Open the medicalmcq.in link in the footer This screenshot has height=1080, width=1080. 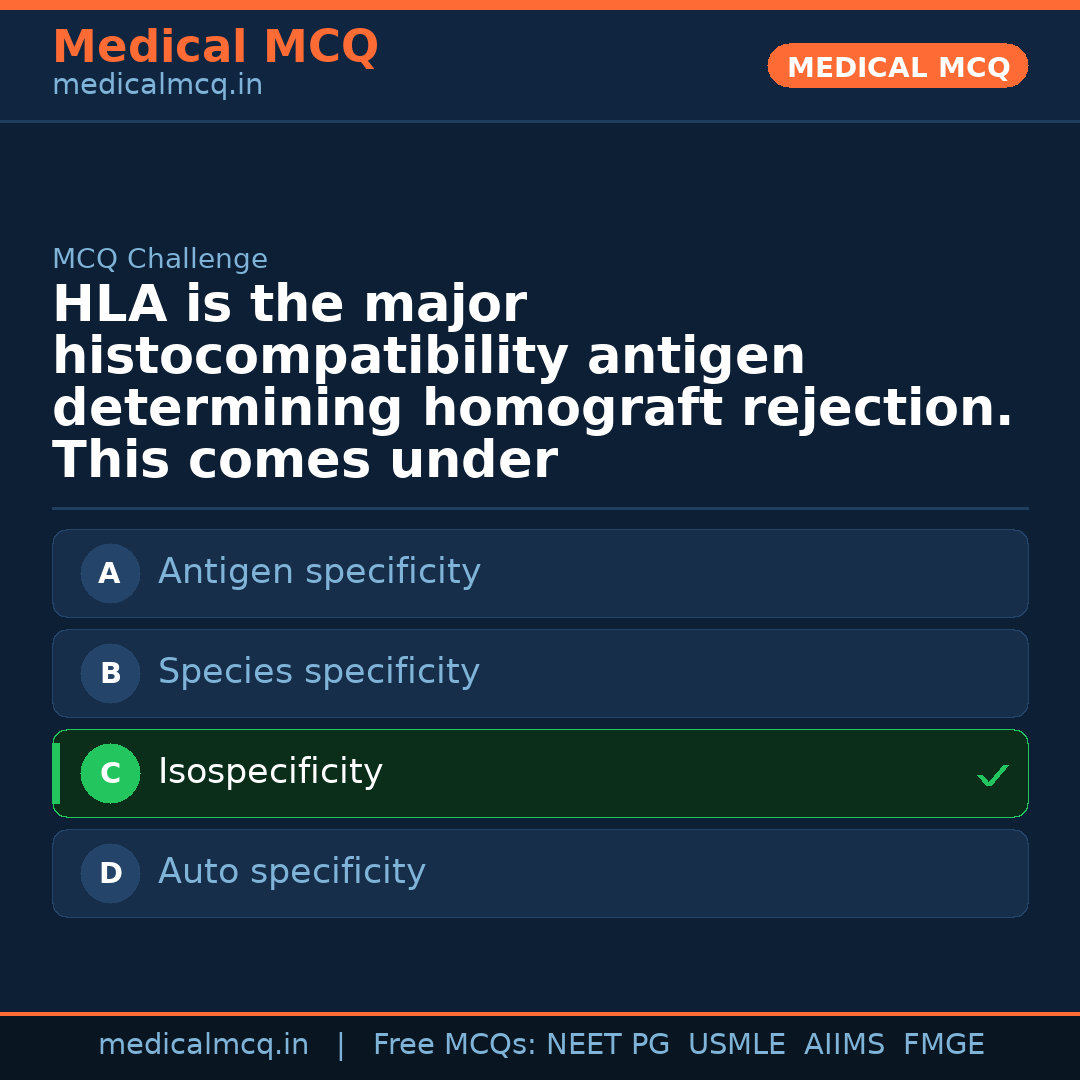tap(203, 1045)
